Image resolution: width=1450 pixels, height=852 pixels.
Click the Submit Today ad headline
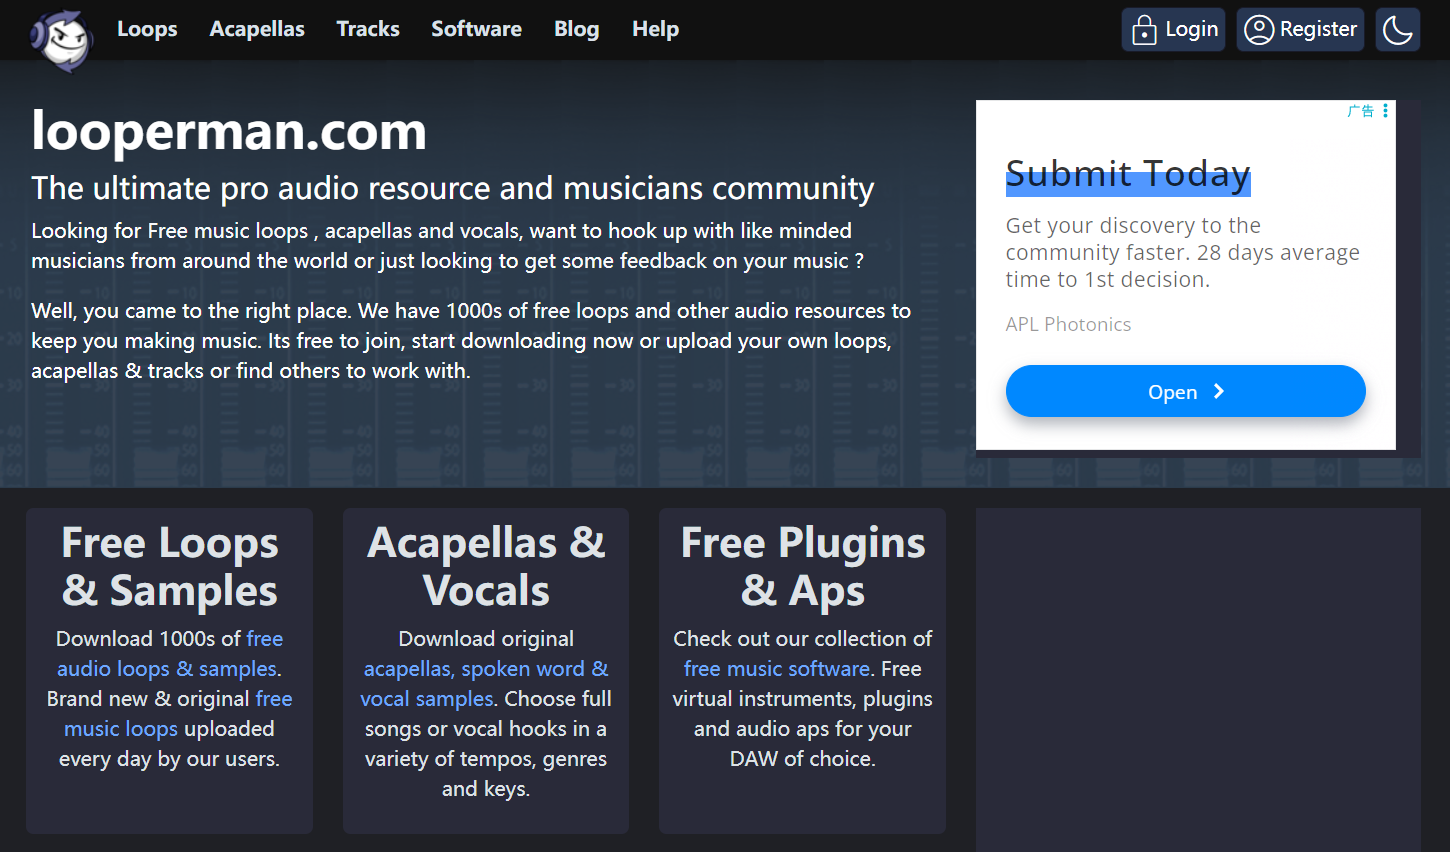coord(1127,174)
